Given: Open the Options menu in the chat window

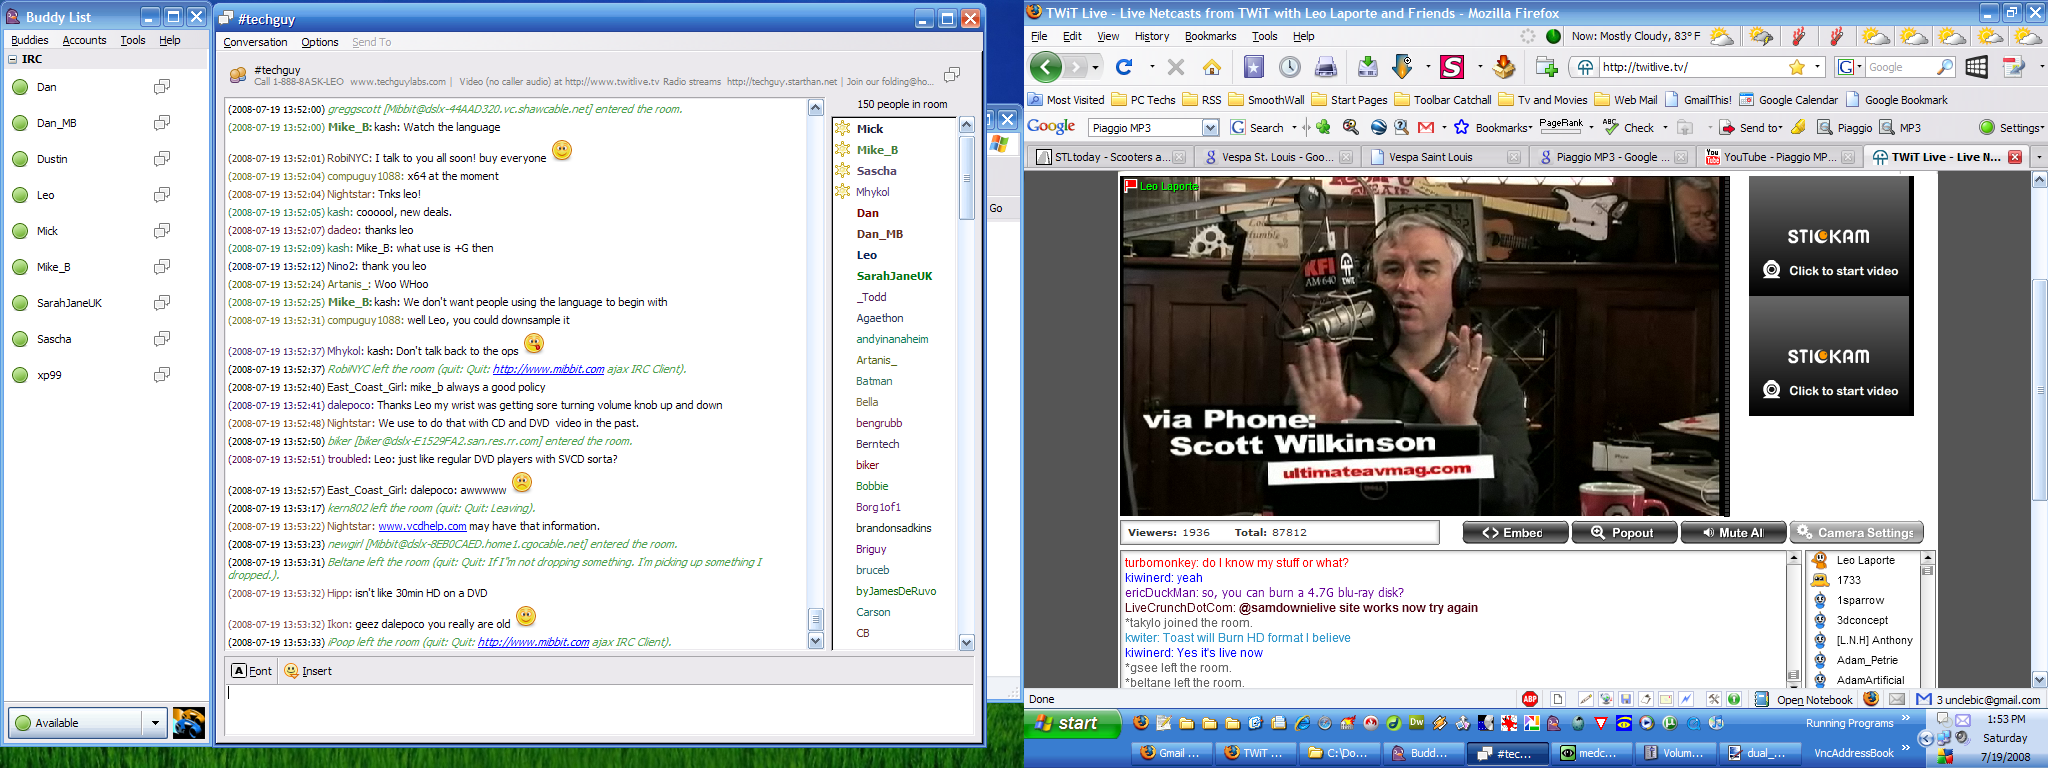Looking at the screenshot, I should pyautogui.click(x=319, y=42).
